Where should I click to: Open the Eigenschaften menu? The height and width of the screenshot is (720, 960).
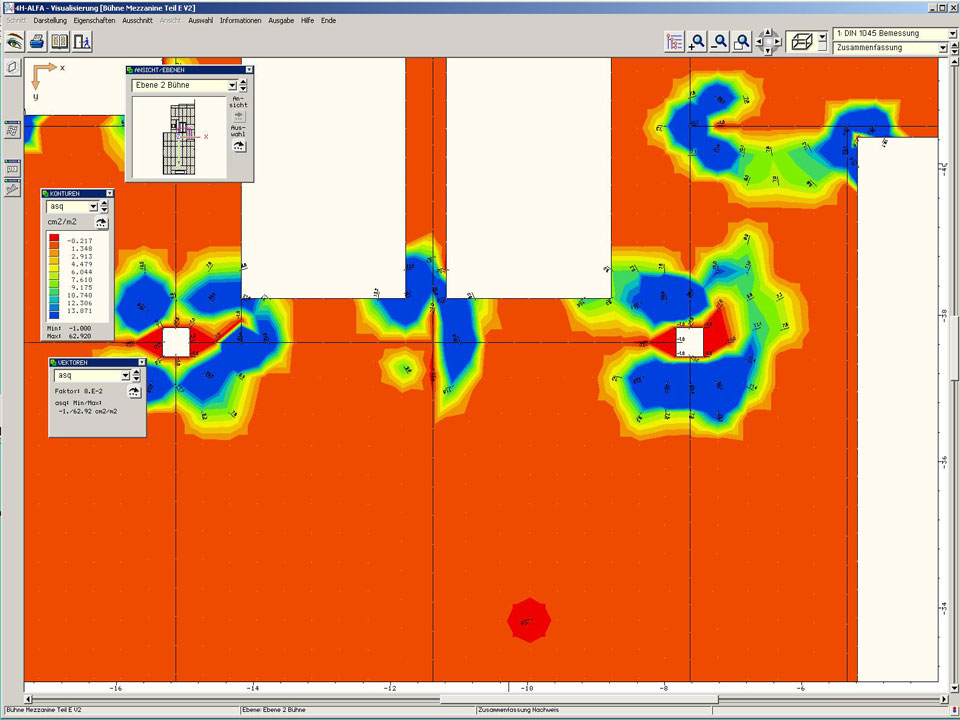click(x=94, y=21)
